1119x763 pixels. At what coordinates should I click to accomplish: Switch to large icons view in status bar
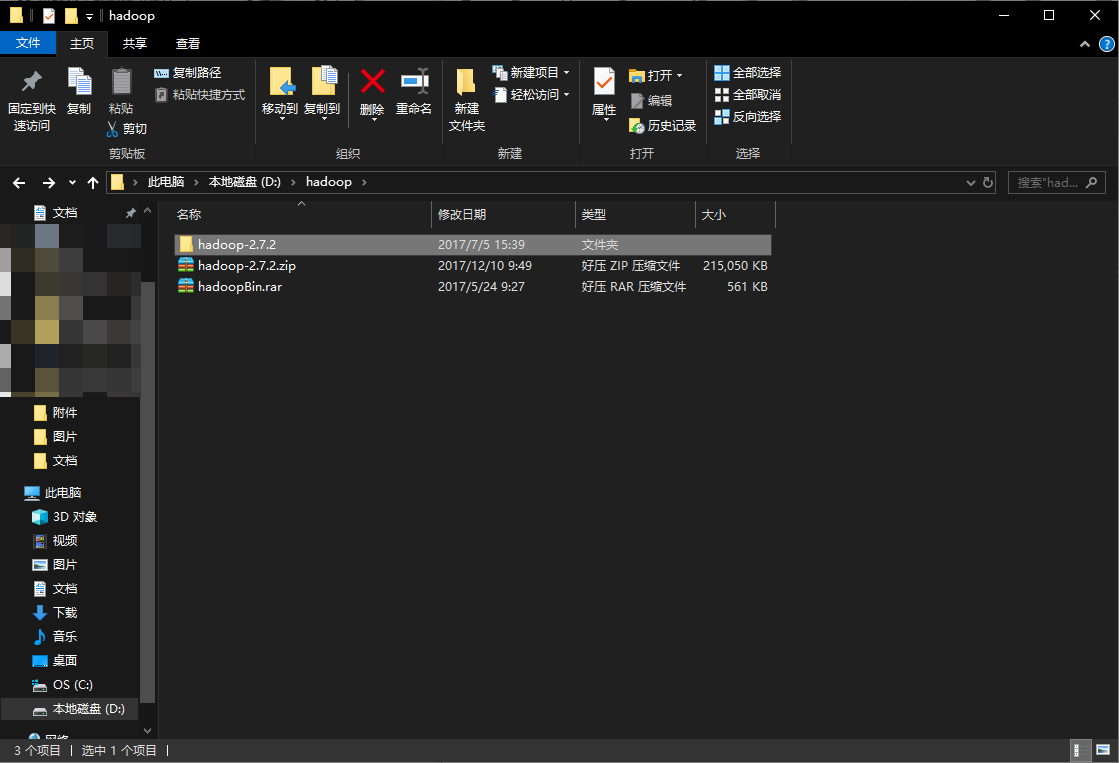(x=1103, y=750)
